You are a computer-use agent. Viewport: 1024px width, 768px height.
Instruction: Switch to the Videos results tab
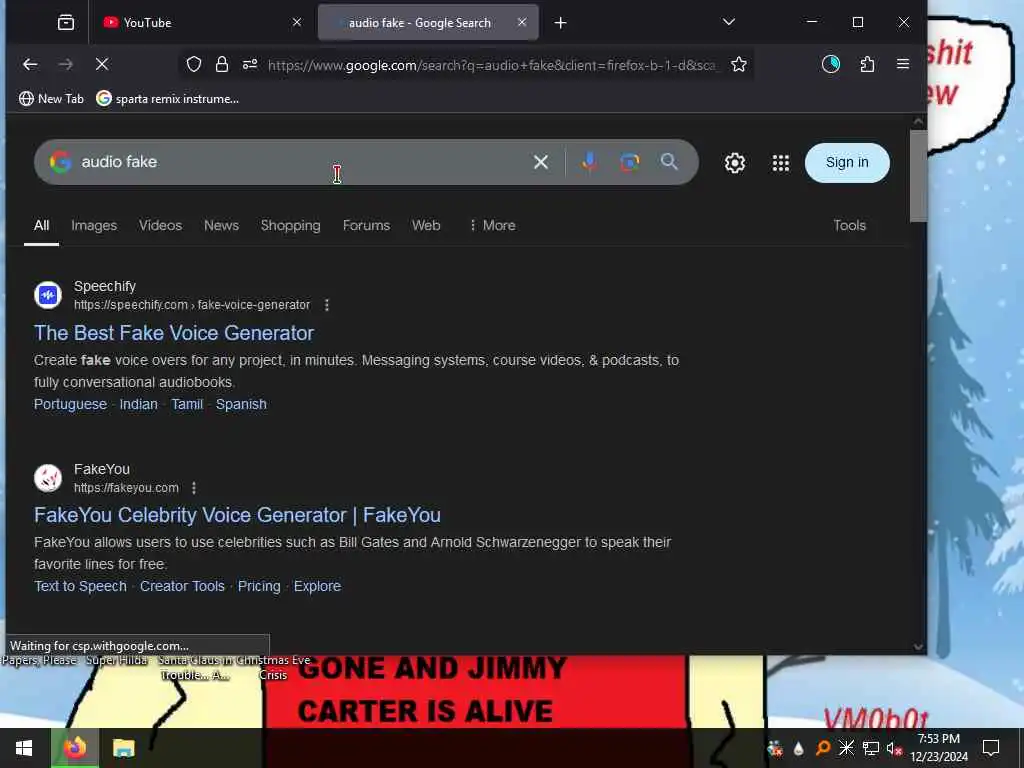click(160, 225)
